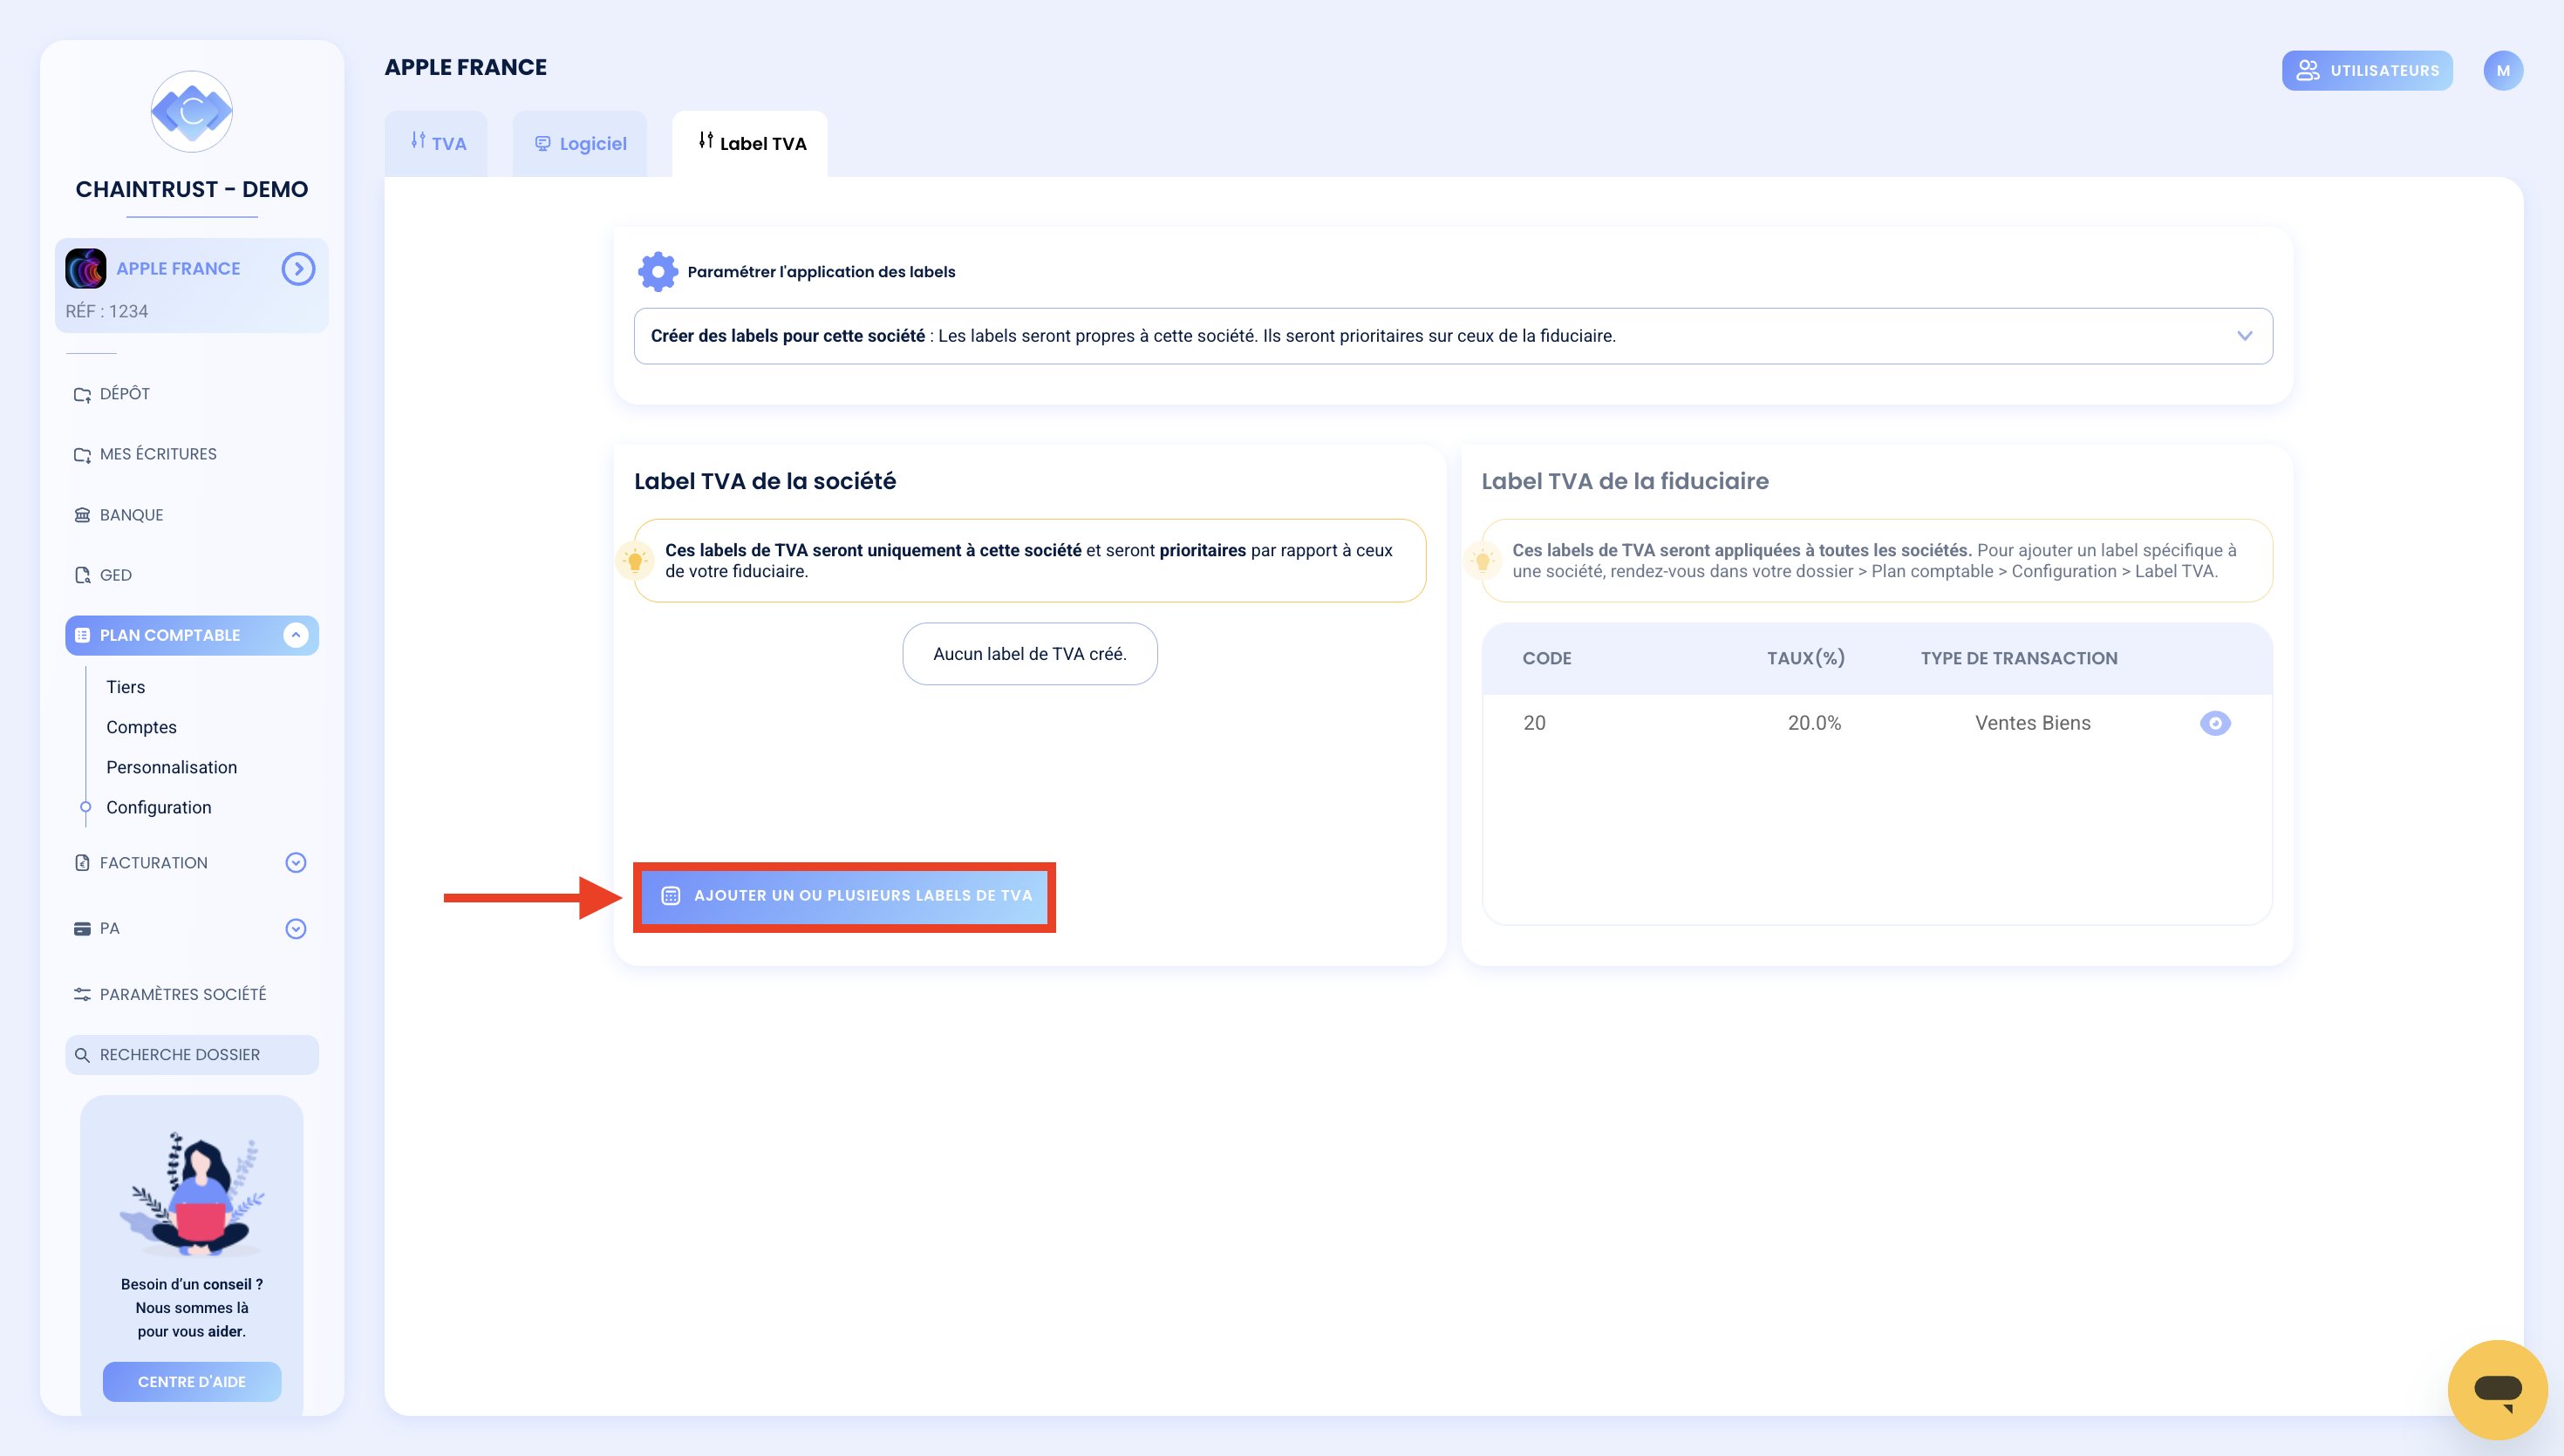Click the Paramètres Société sliders icon
Image resolution: width=2564 pixels, height=1456 pixels.
pos(82,994)
